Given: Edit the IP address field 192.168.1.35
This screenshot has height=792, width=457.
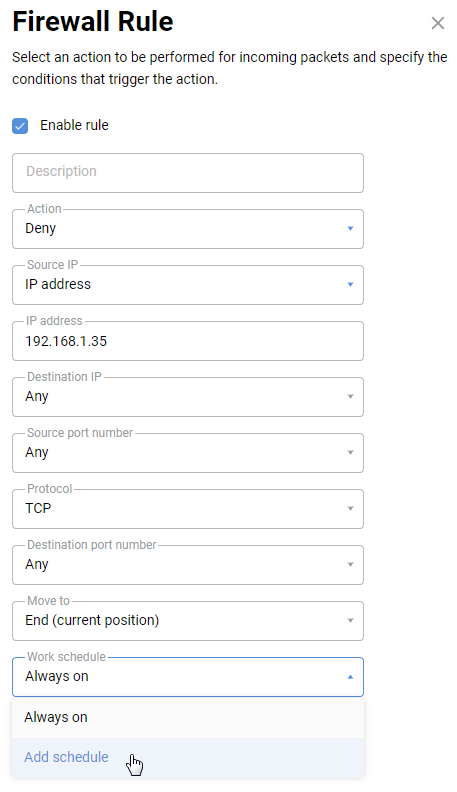Looking at the screenshot, I should click(x=188, y=341).
